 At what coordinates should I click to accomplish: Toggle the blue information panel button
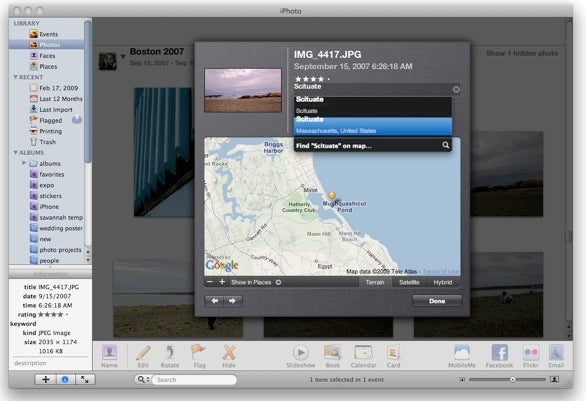65,379
